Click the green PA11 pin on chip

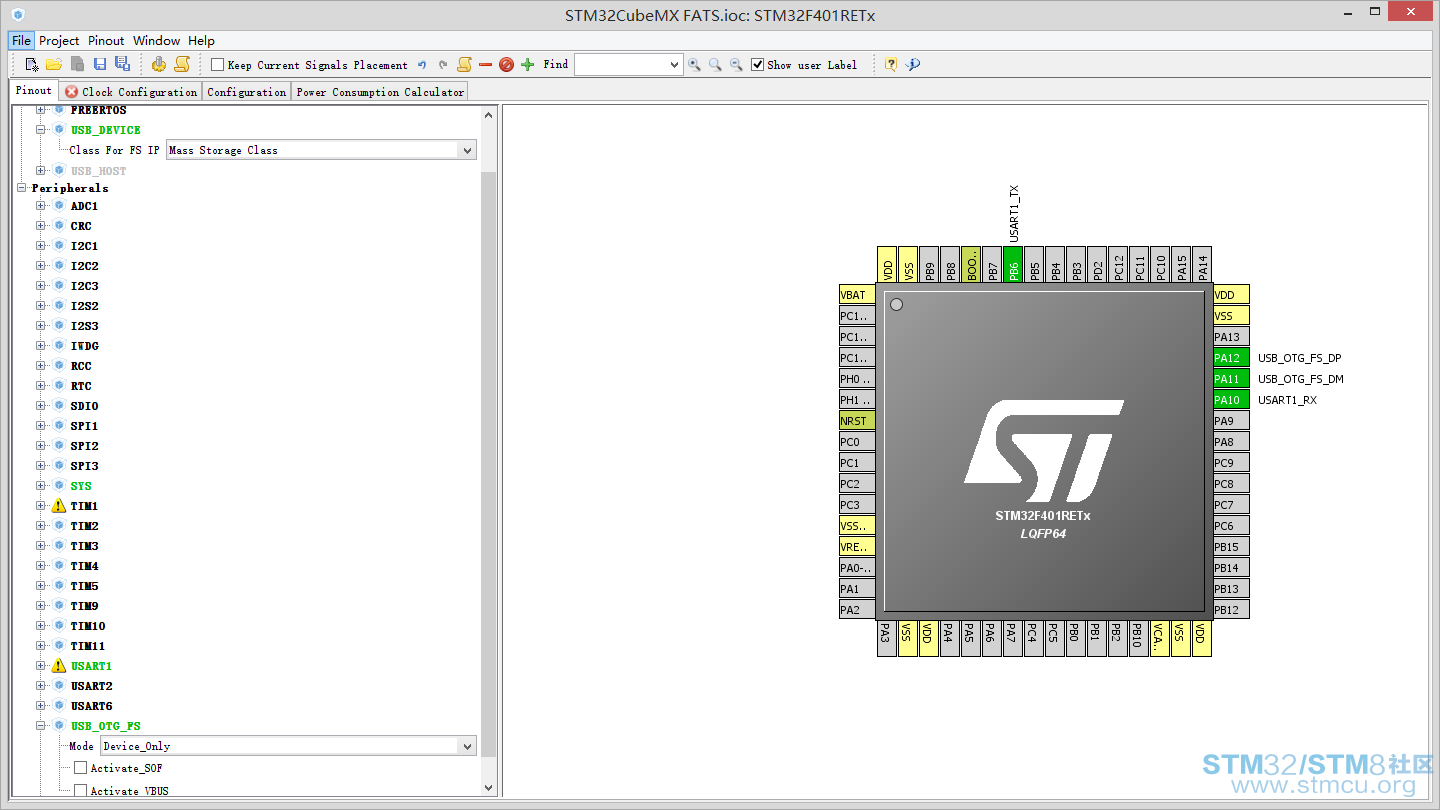1231,379
